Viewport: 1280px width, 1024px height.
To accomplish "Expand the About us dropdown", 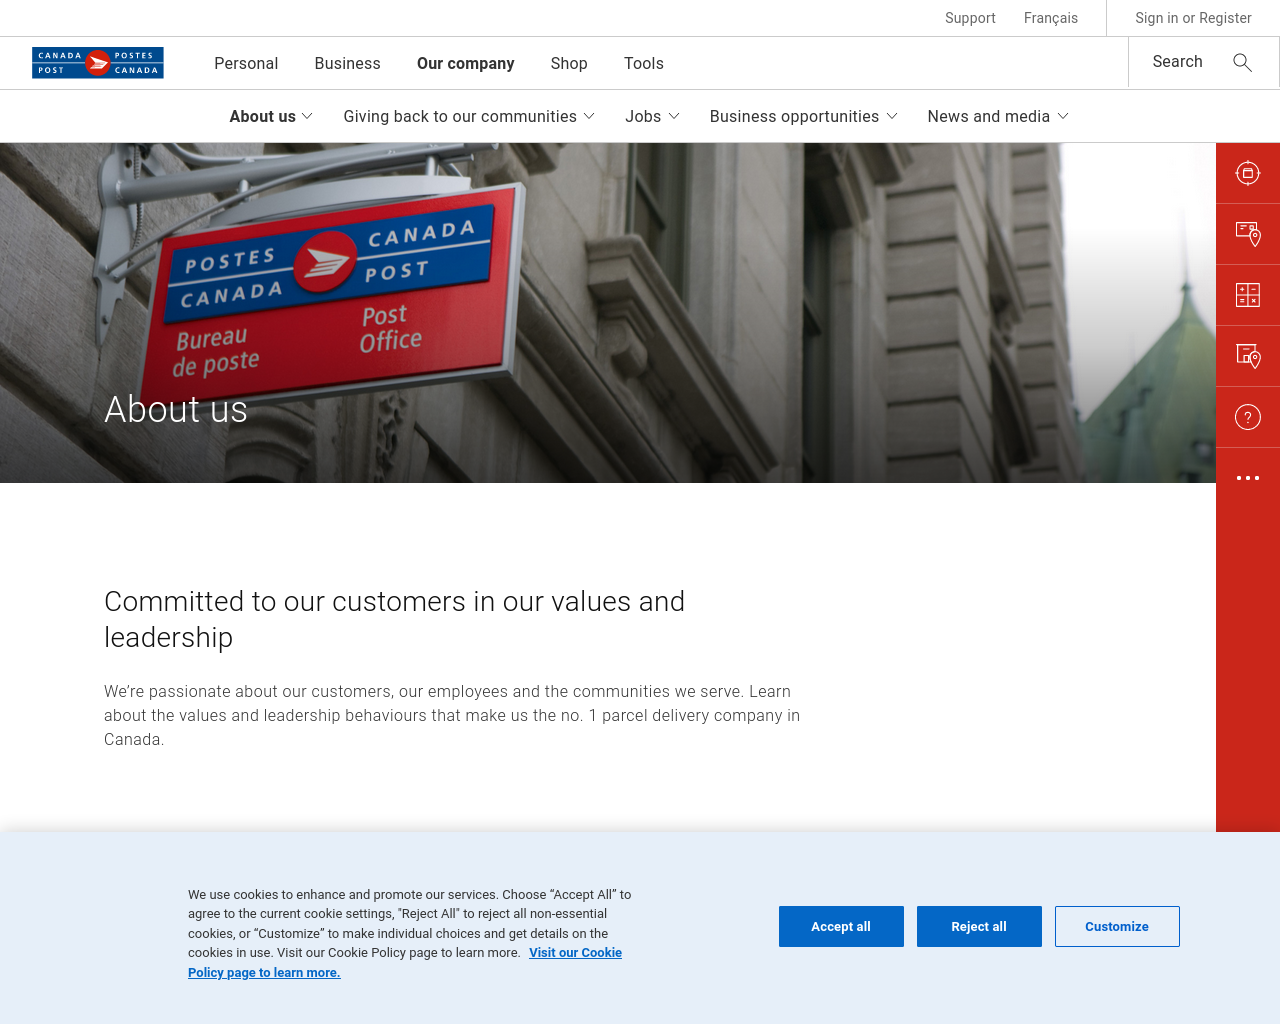I will pyautogui.click(x=271, y=116).
